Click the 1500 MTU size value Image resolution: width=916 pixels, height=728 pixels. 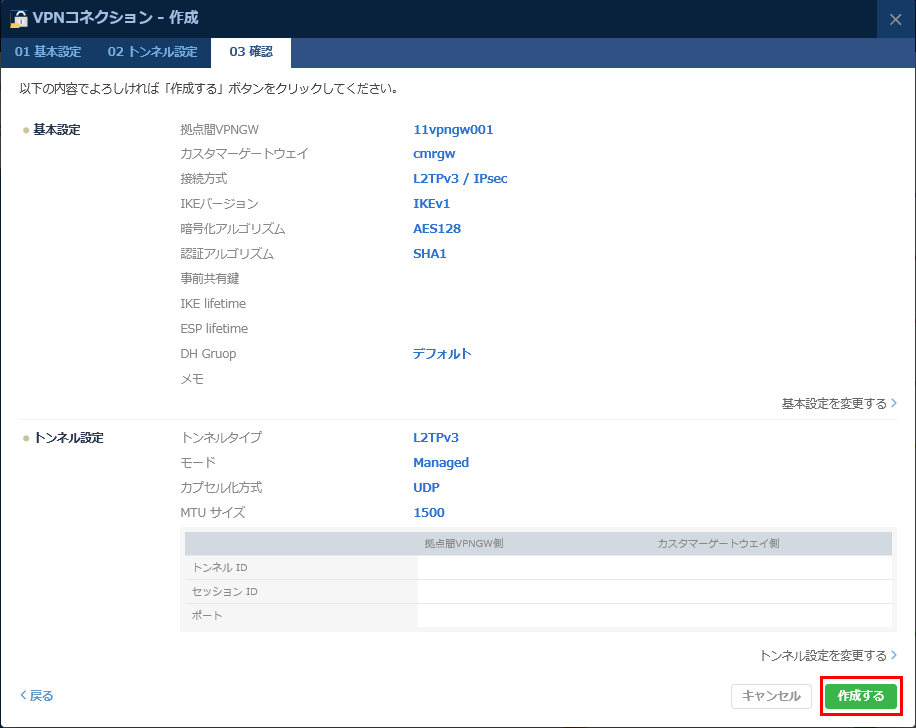point(428,512)
